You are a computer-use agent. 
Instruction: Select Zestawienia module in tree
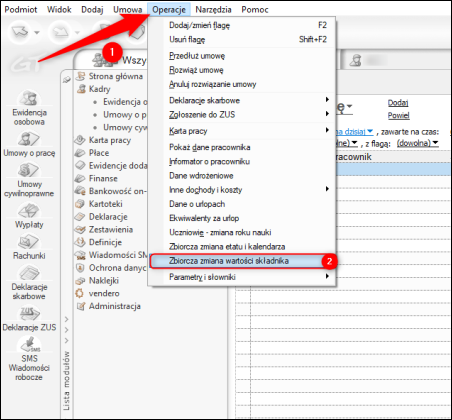111,229
